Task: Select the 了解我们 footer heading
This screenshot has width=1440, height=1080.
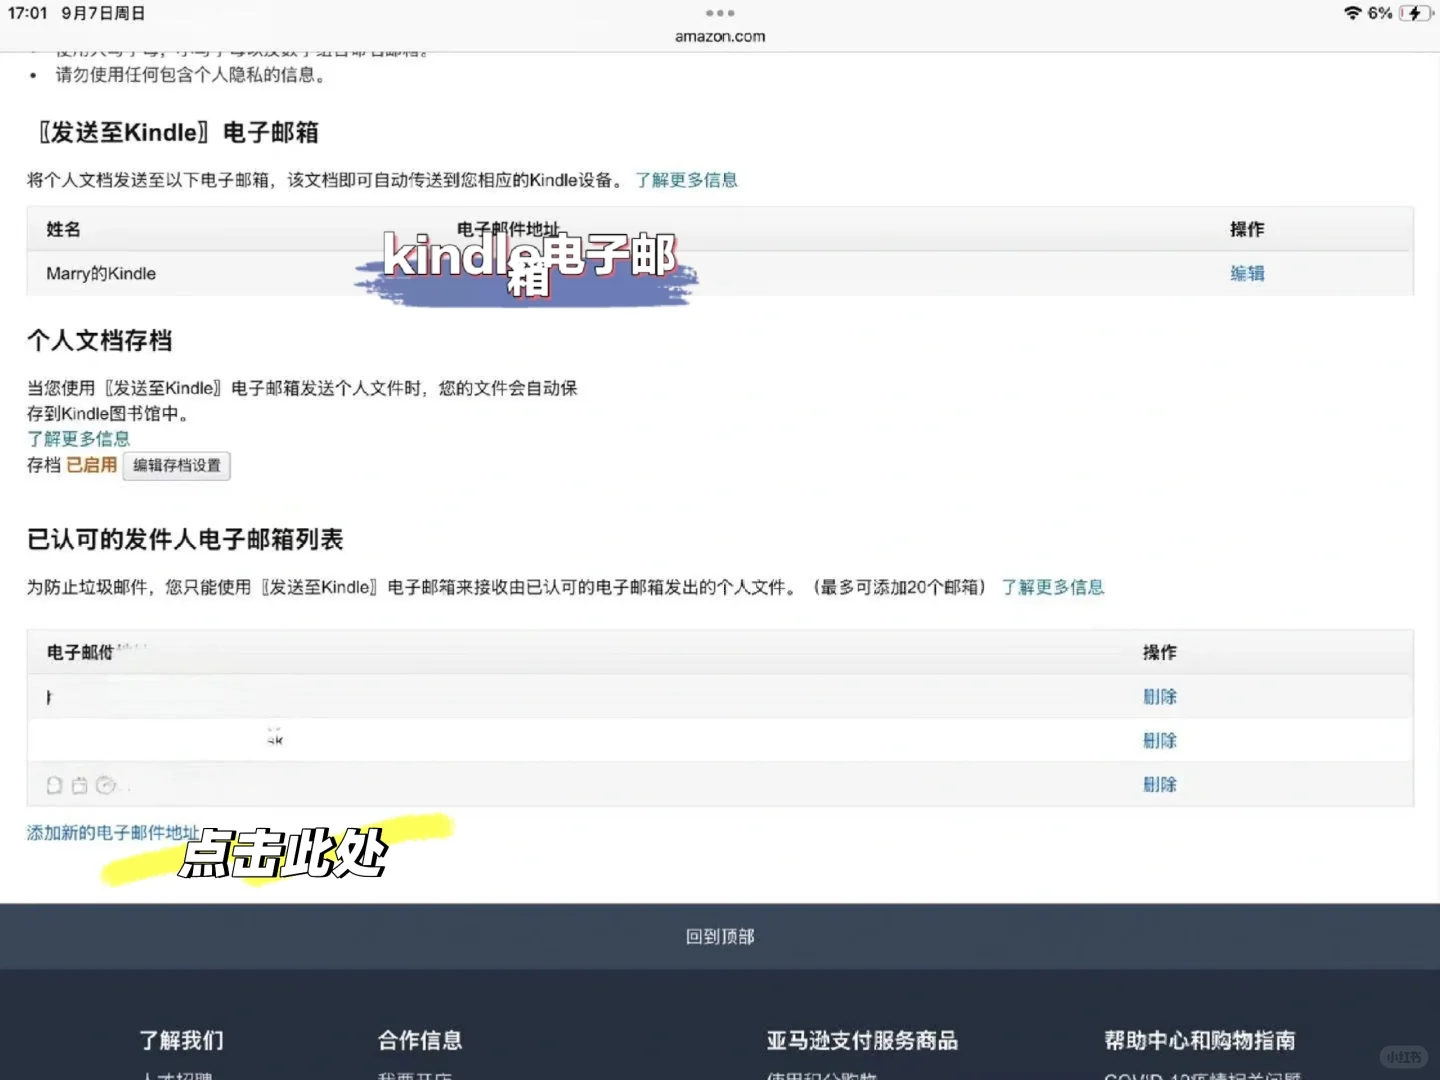Action: click(182, 1040)
